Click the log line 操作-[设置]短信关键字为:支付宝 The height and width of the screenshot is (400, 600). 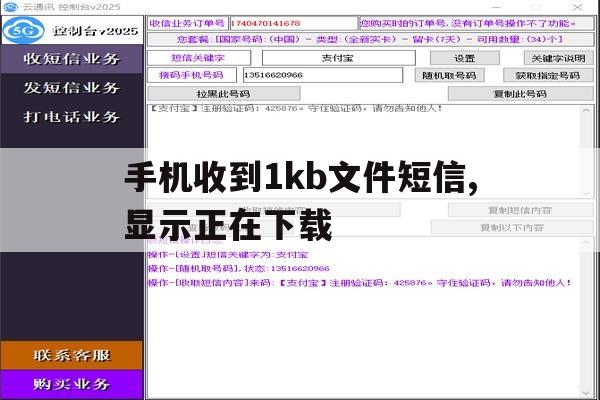228,255
